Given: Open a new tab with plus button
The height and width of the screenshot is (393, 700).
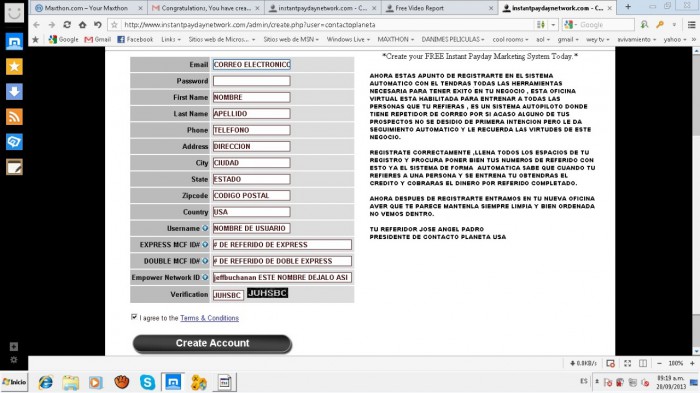Looking at the screenshot, I should 628,7.
